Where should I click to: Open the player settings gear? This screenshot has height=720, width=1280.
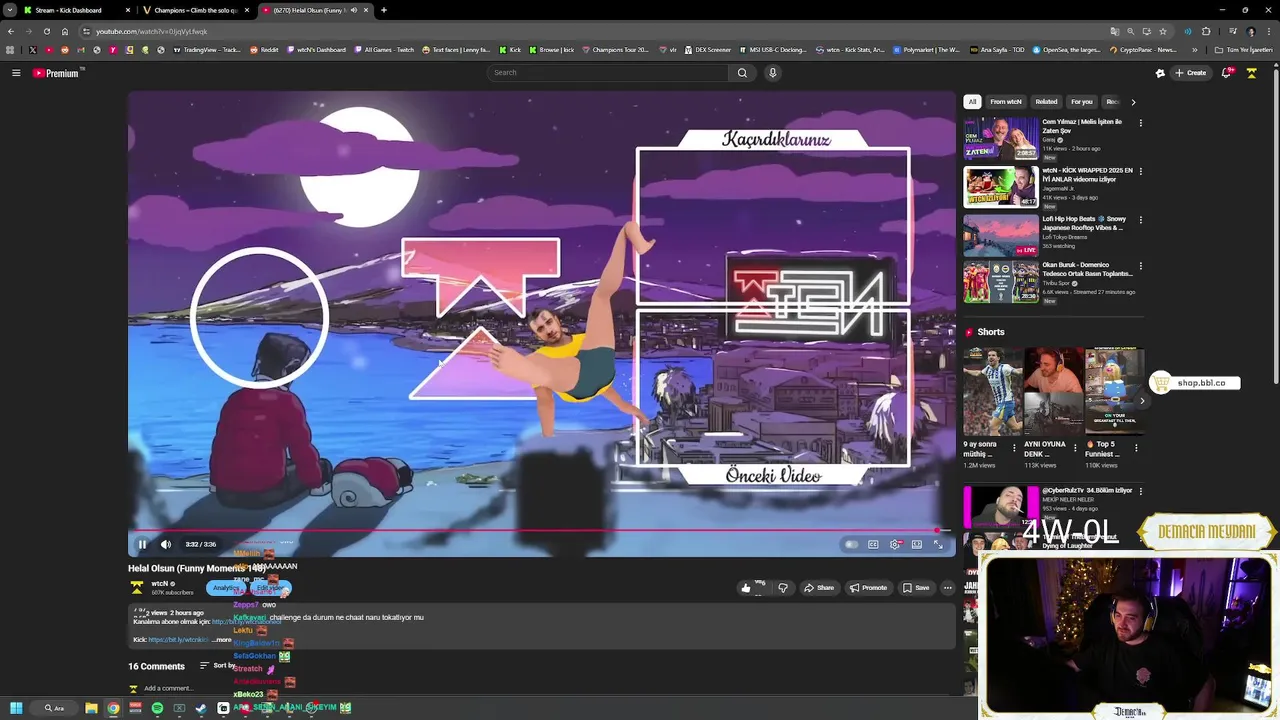(x=895, y=544)
